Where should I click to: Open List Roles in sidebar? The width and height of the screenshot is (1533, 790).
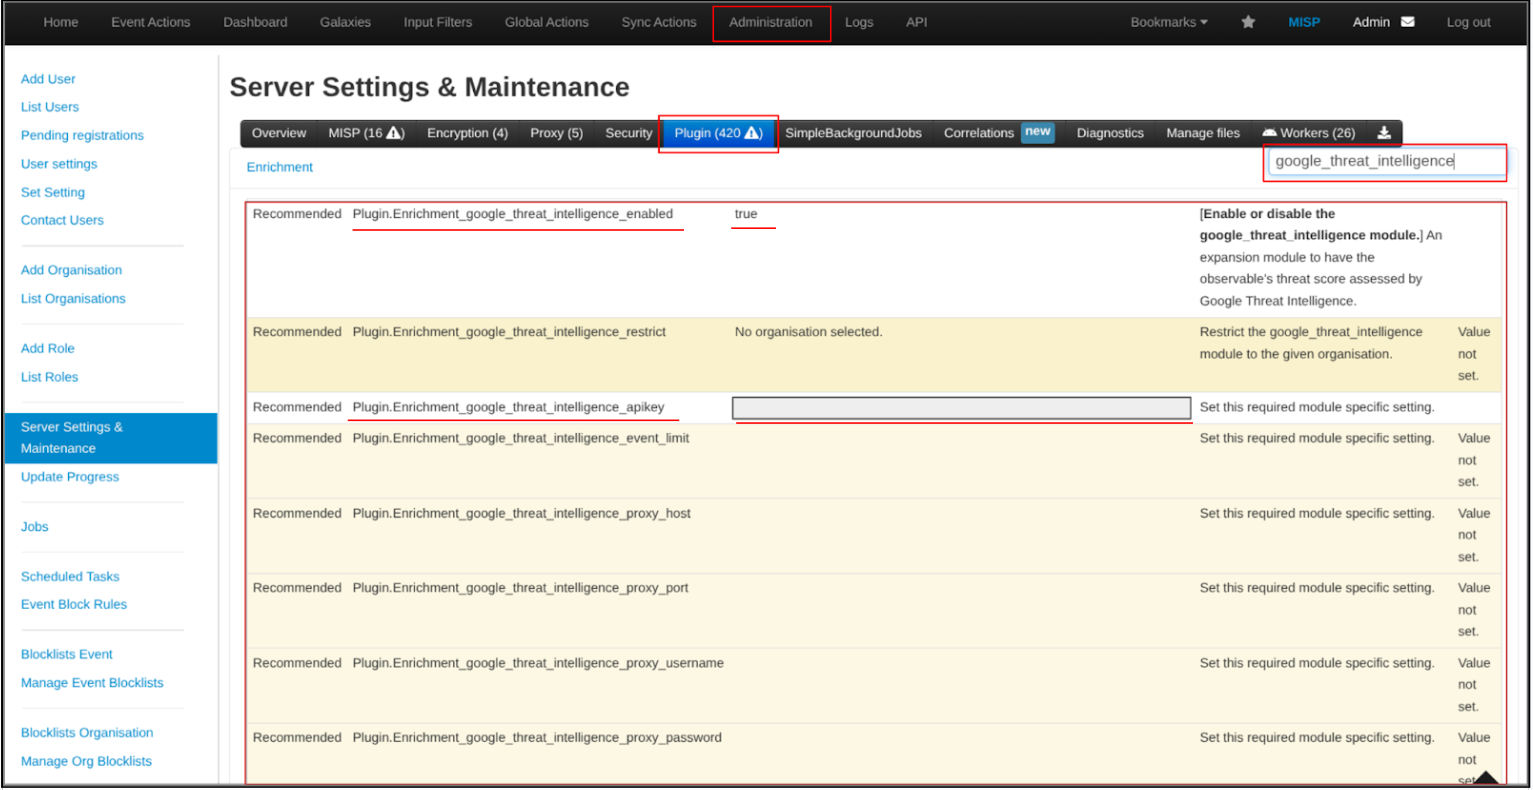(49, 377)
